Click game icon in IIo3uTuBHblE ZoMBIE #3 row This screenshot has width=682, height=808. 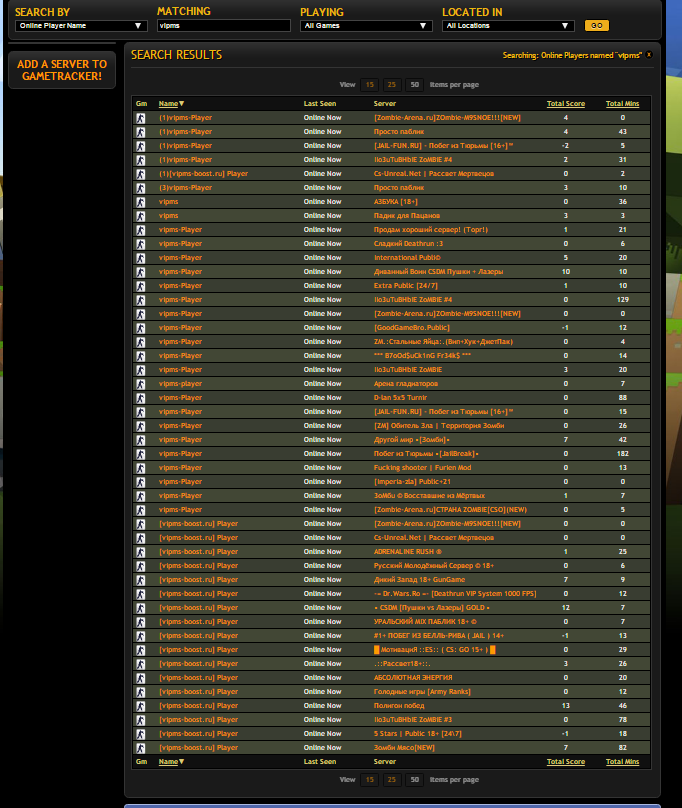coord(140,720)
